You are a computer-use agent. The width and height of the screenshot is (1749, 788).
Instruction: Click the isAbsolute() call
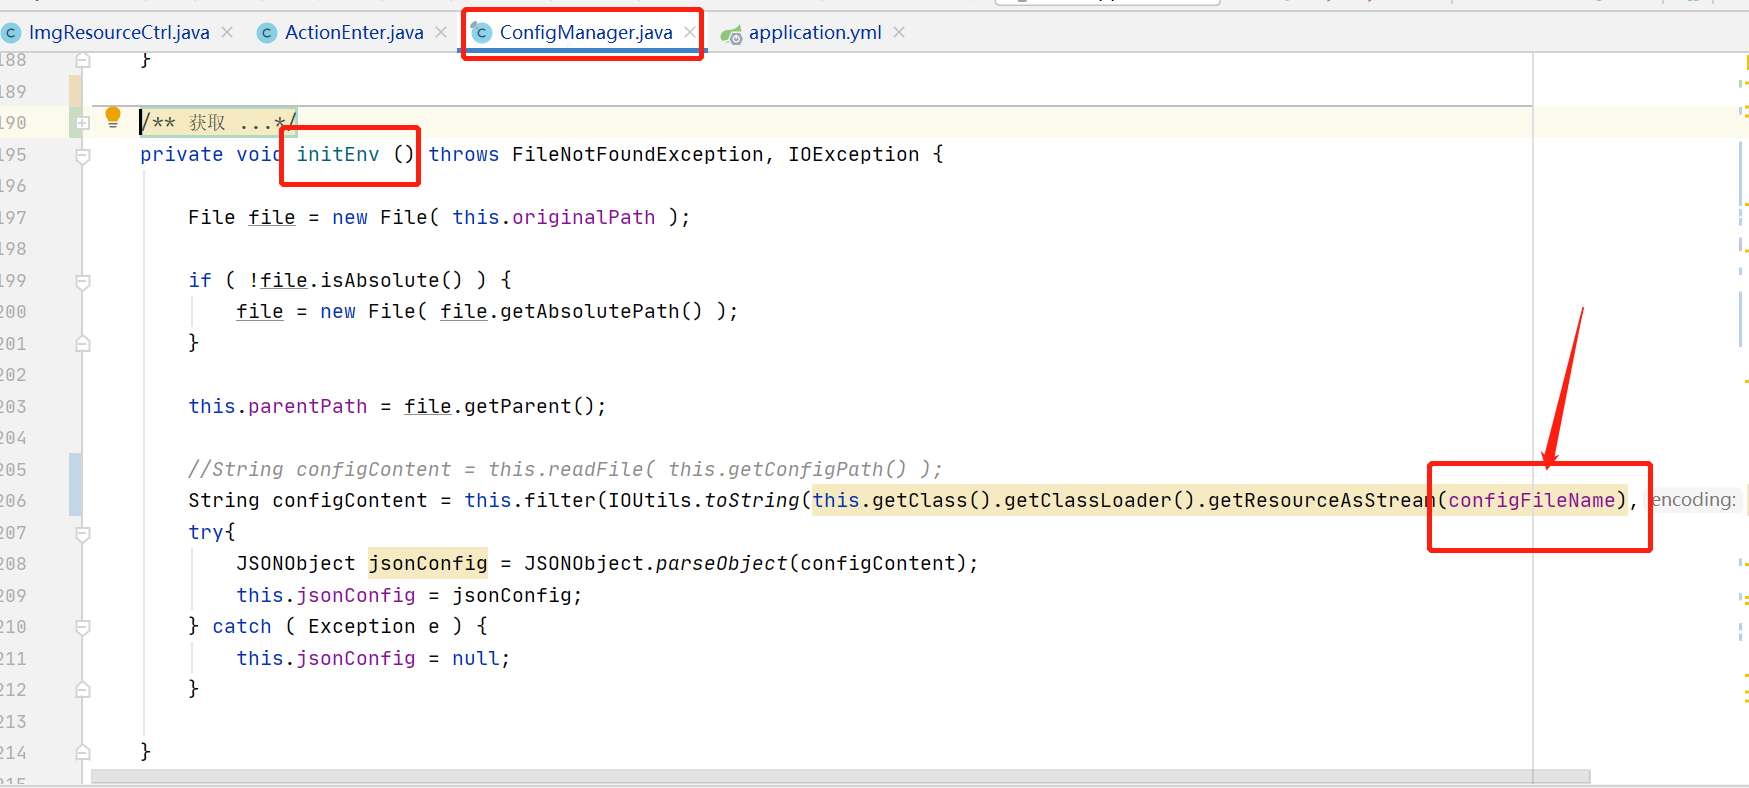coord(391,281)
